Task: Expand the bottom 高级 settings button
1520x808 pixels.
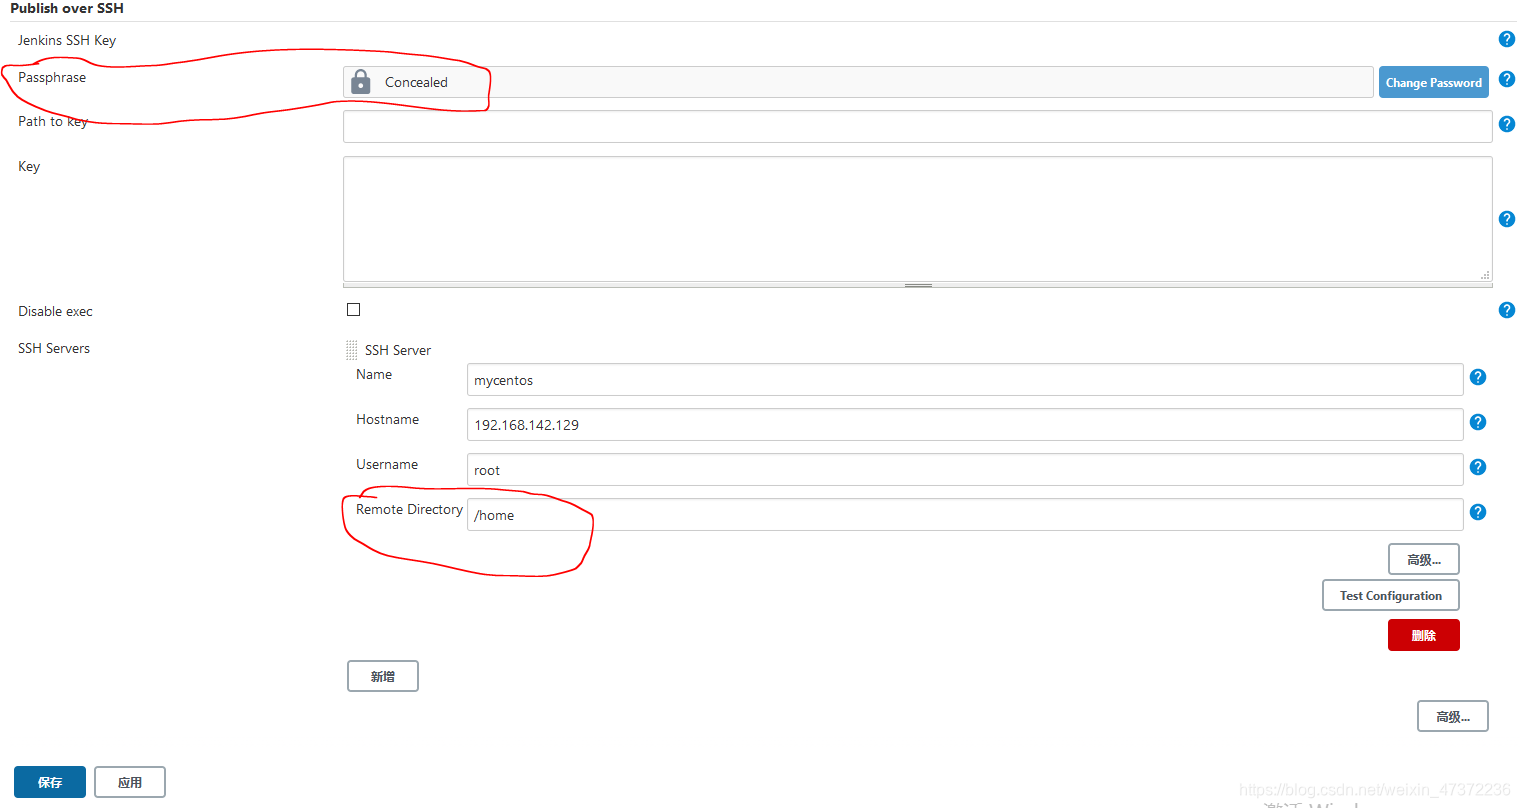Action: click(x=1452, y=717)
